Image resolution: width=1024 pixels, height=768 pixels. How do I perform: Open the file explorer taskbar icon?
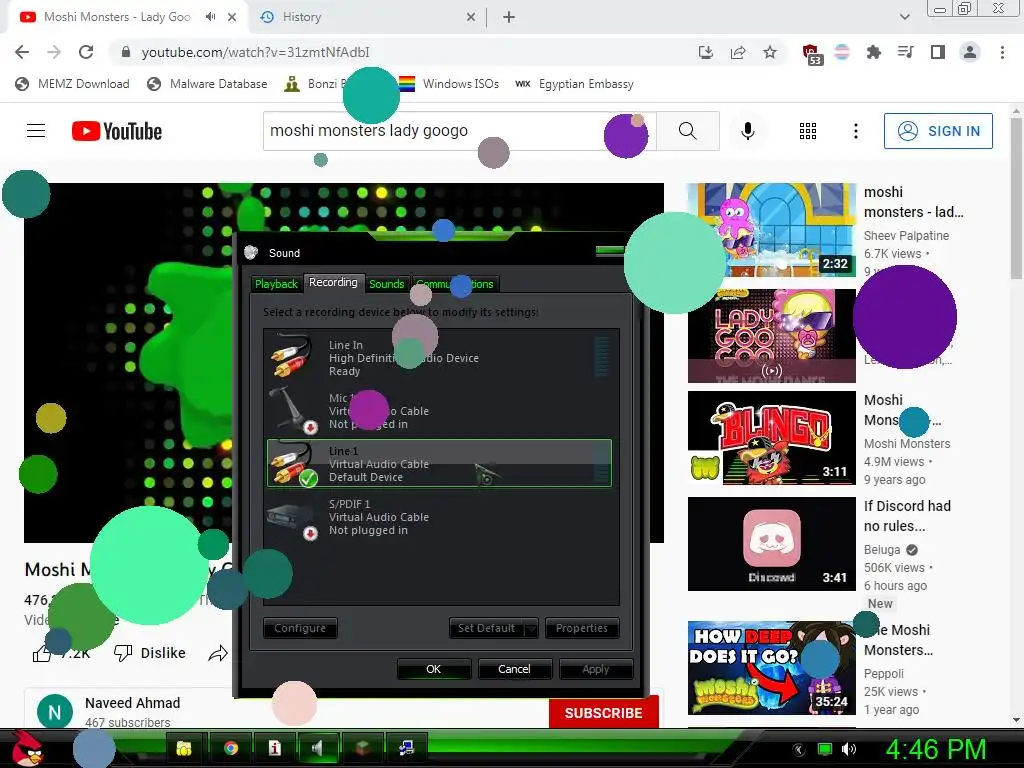tap(185, 748)
